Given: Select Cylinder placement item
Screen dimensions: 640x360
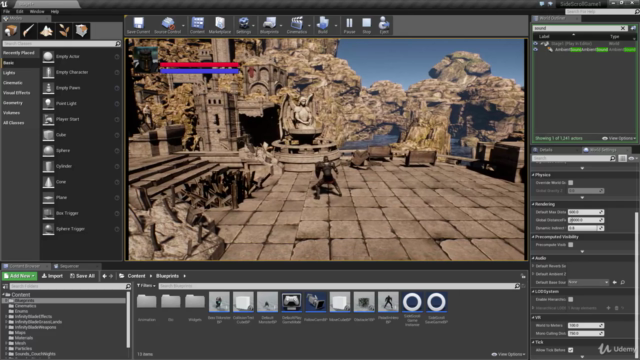Looking at the screenshot, I should [x=81, y=166].
